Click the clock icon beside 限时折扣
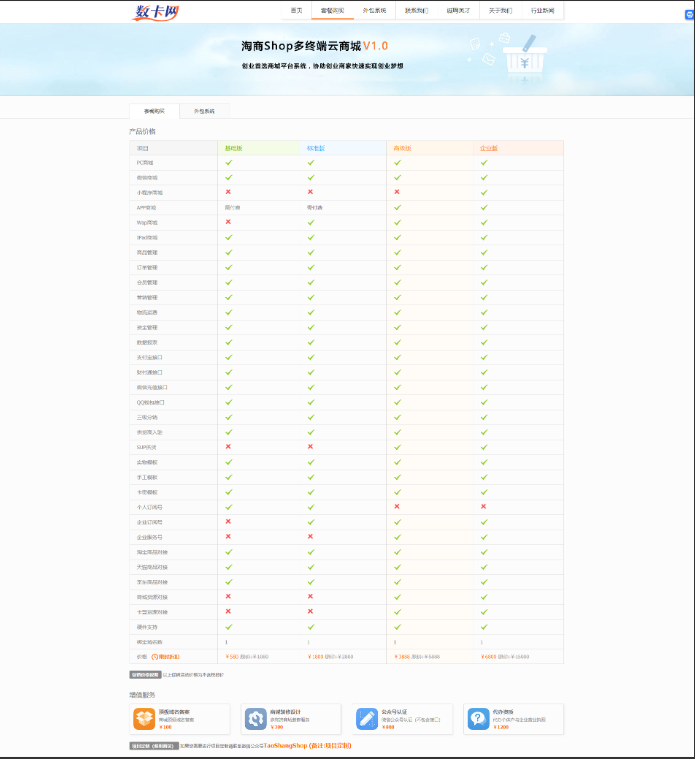The image size is (695, 759). point(155,657)
